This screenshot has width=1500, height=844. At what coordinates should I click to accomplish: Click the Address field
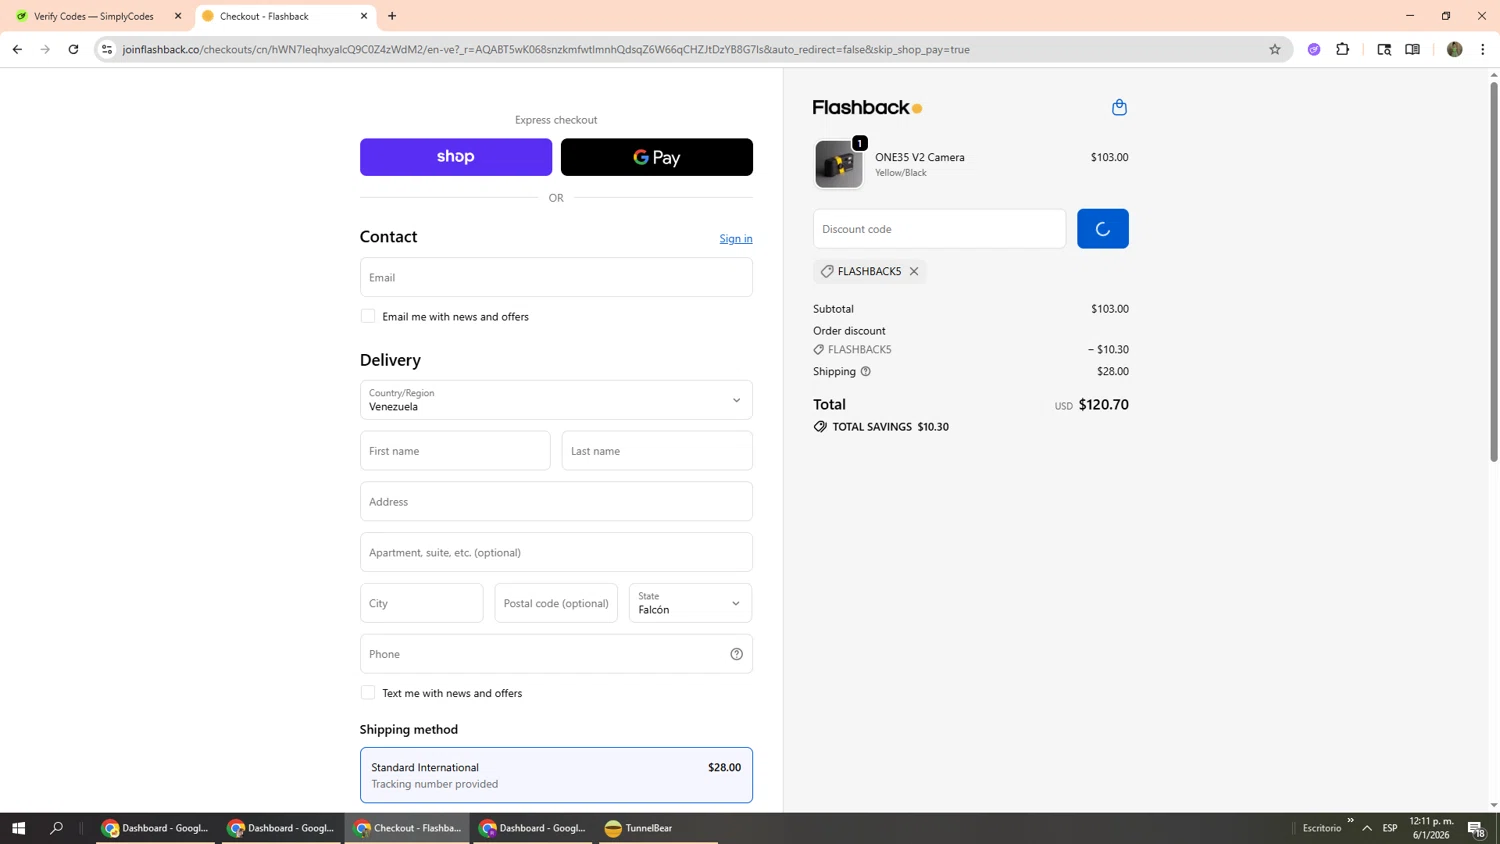[x=556, y=502]
